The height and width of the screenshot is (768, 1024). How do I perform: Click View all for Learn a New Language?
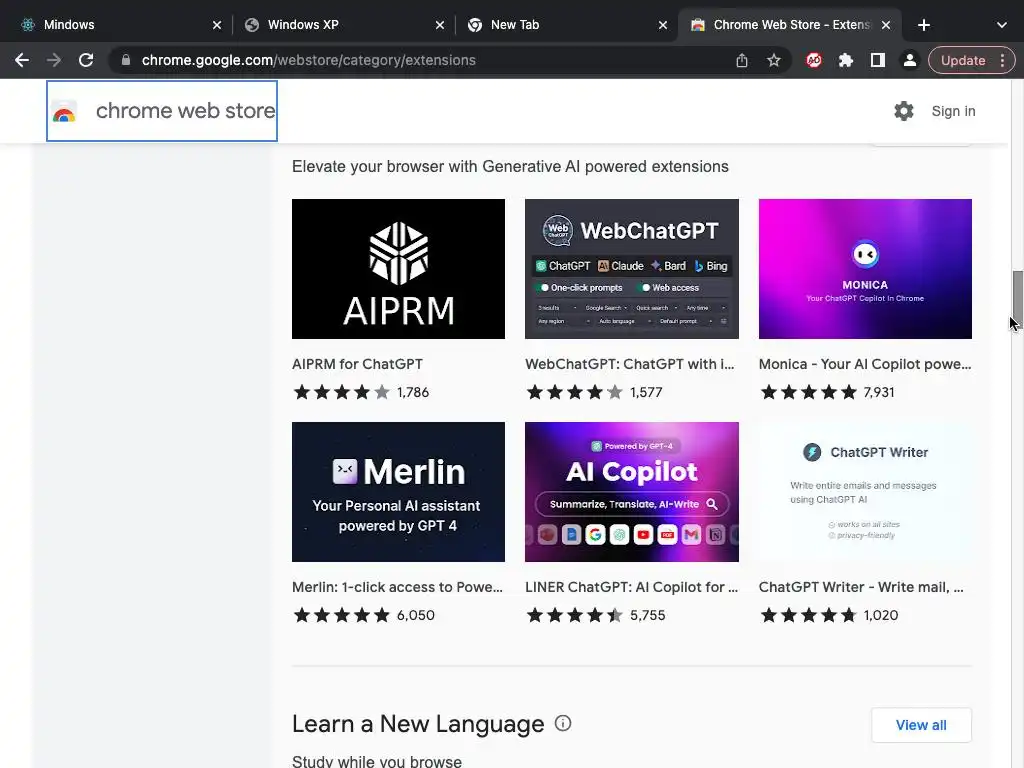[921, 725]
